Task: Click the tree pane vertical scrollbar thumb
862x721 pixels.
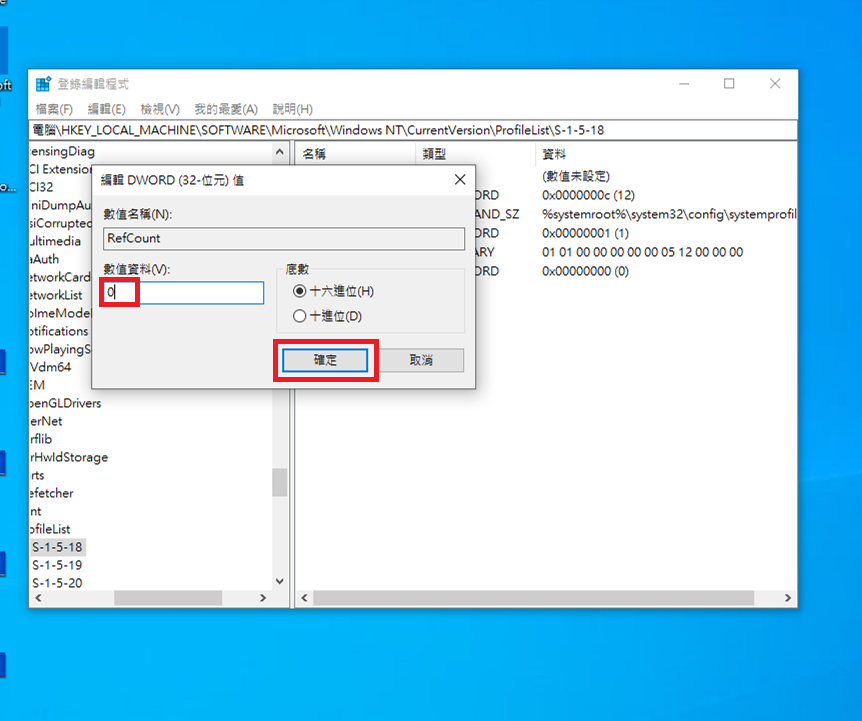Action: pyautogui.click(x=280, y=482)
